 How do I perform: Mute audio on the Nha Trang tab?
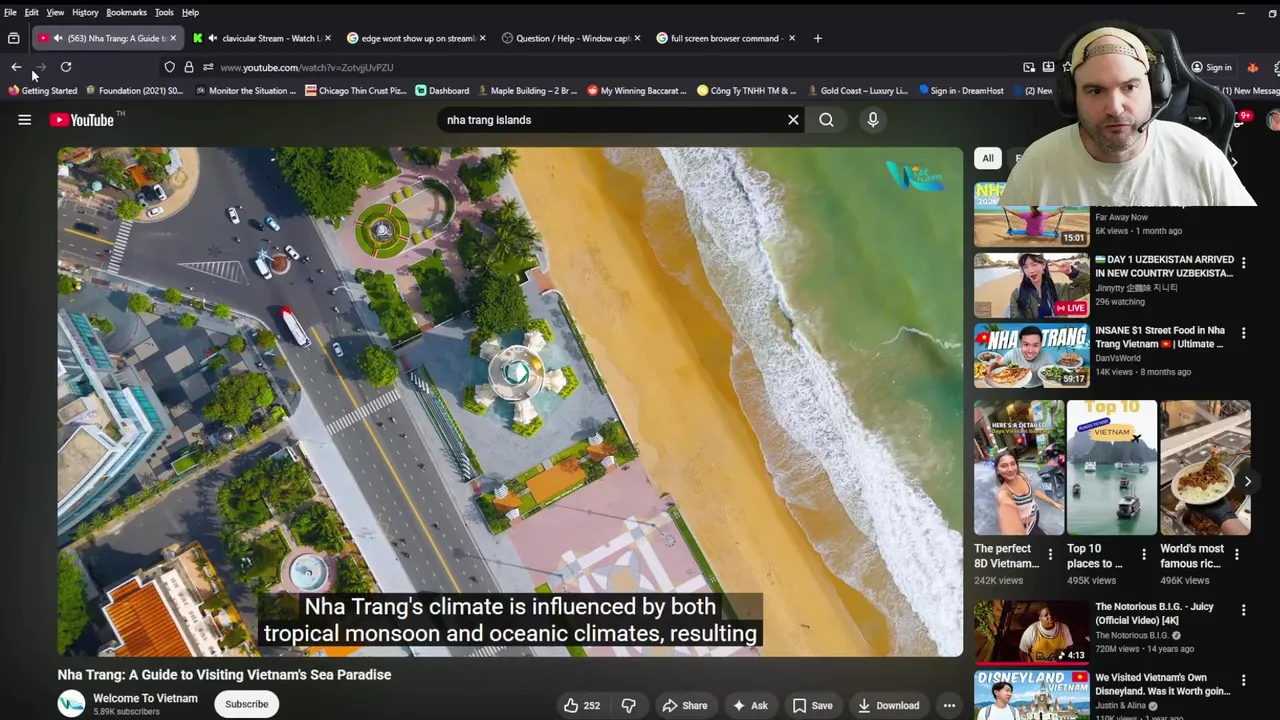58,38
